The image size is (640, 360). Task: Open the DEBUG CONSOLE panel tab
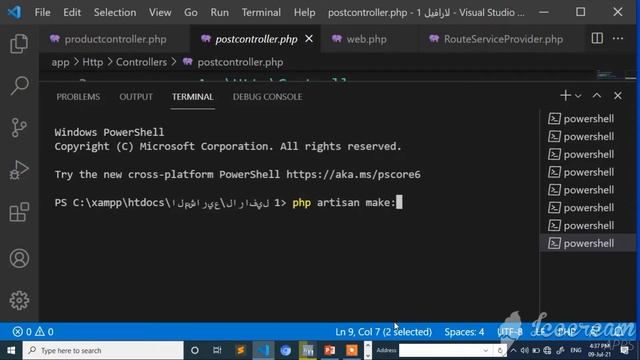[267, 97]
